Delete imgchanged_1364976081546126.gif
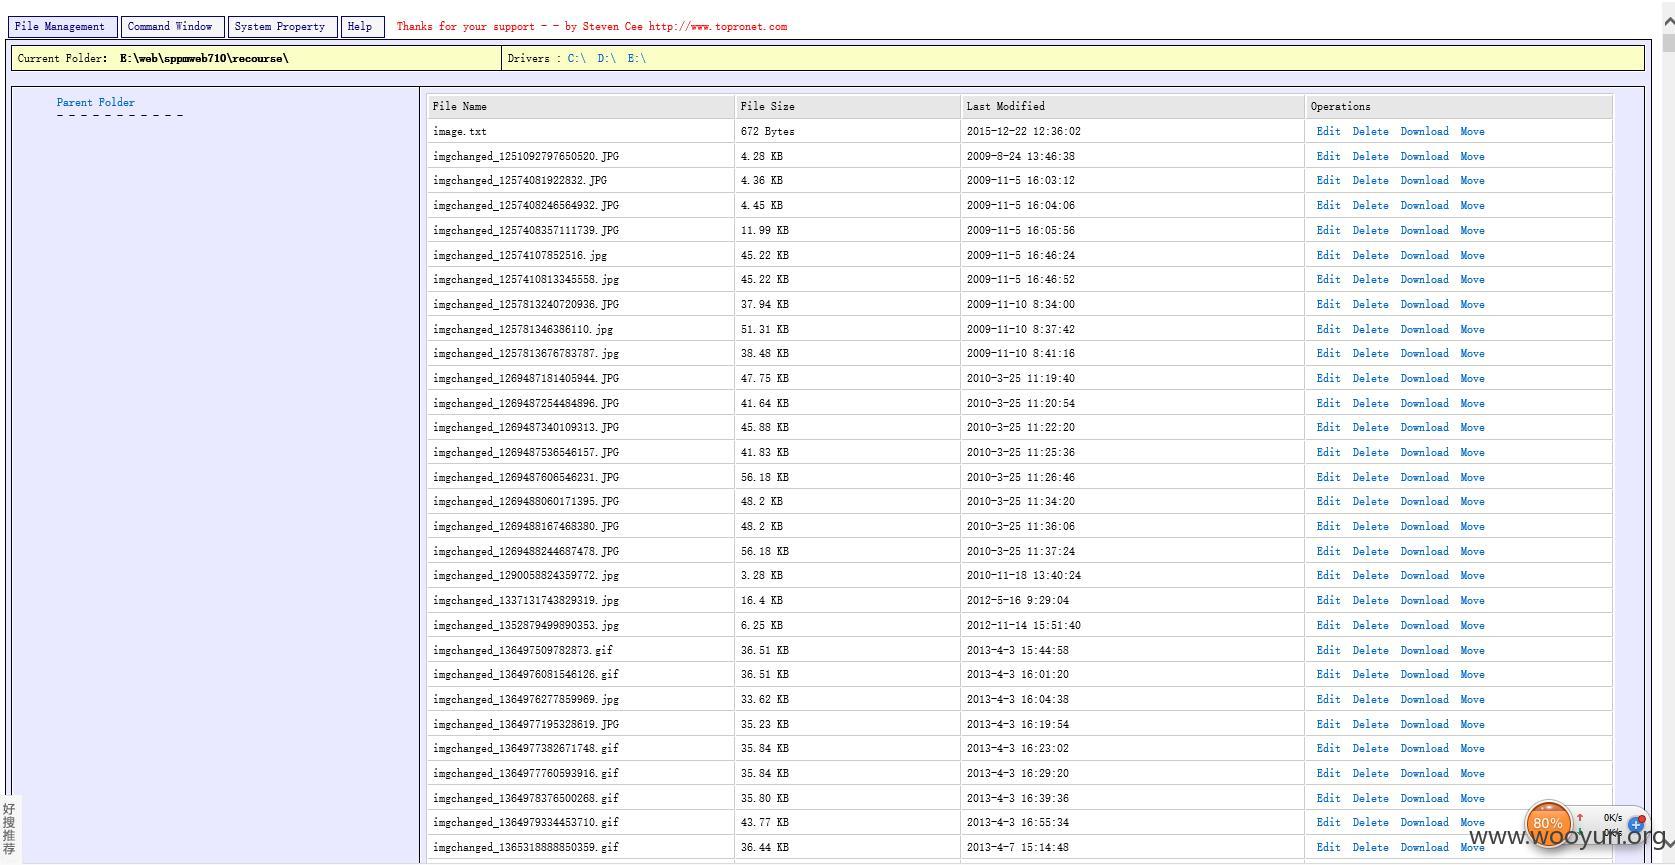 coord(1370,674)
